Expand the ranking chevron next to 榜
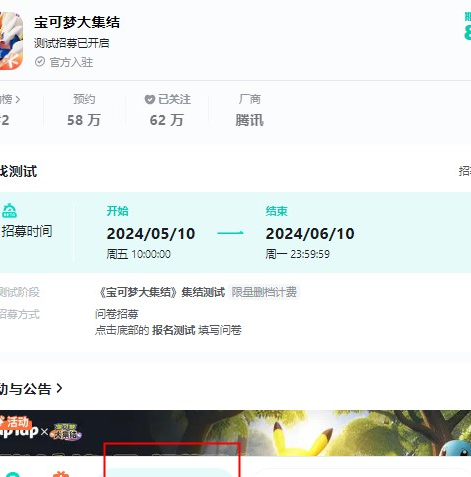 18,99
